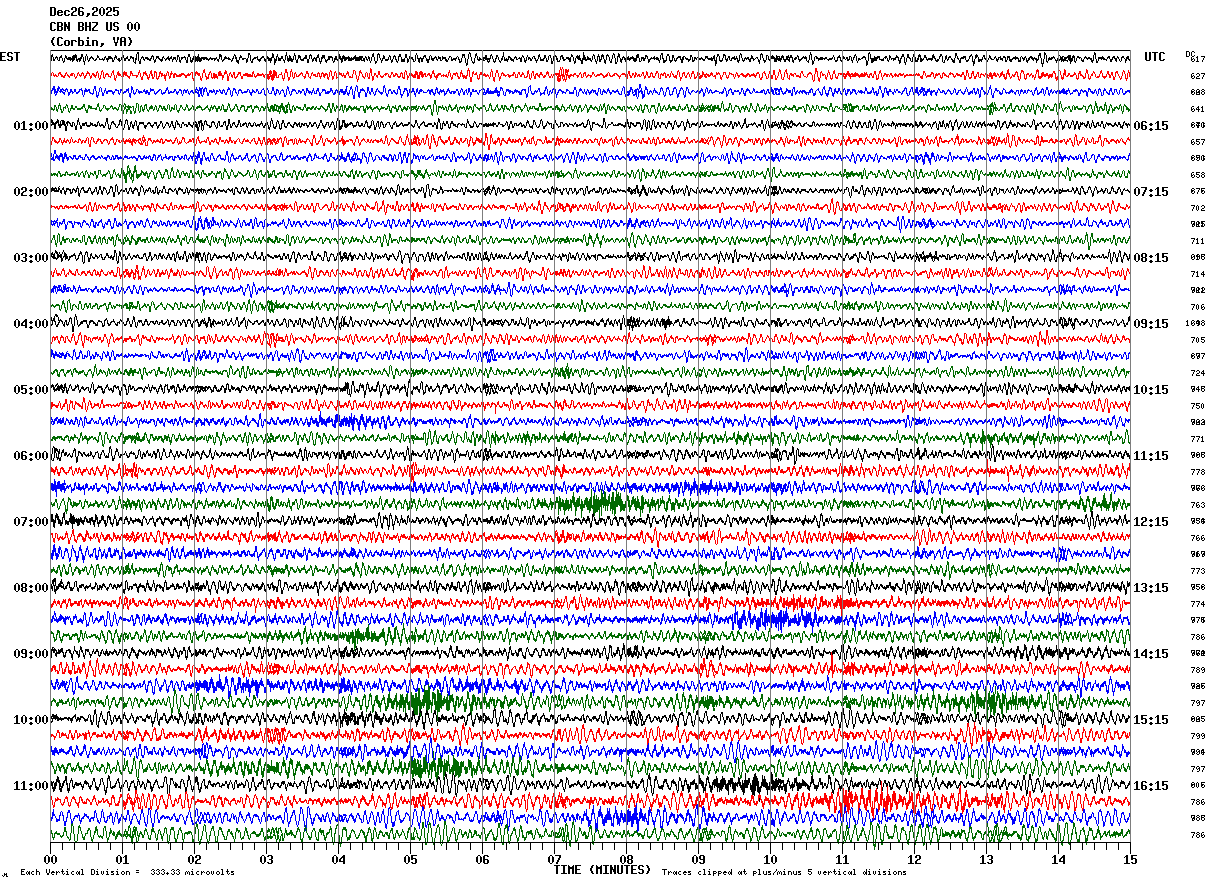Click minute 01 on the time axis
The image size is (1210, 886).
tap(123, 859)
